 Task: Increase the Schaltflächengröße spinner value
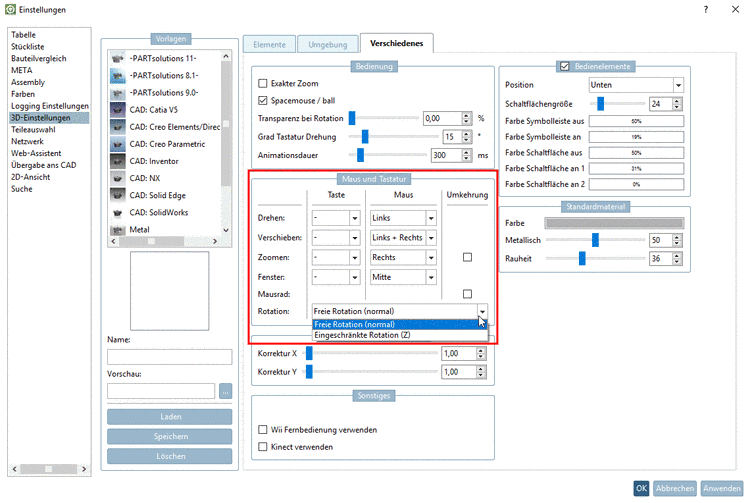click(x=677, y=101)
